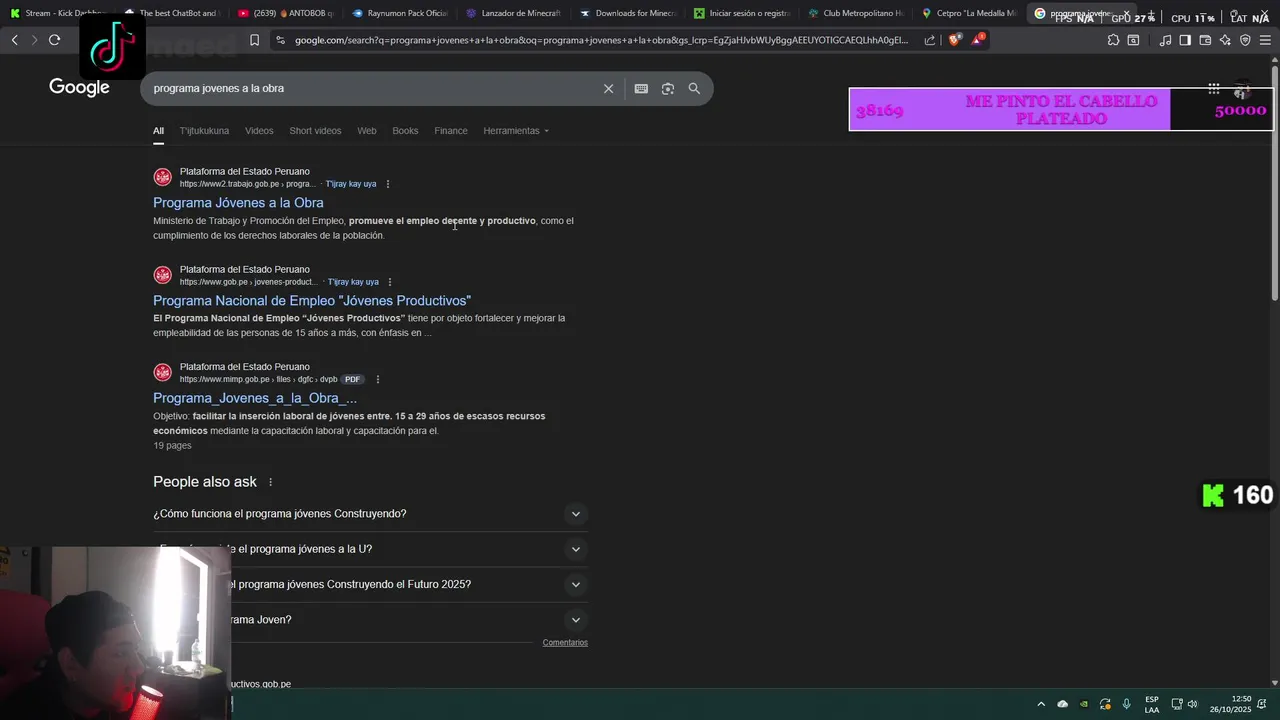Go to the Google logo homepage

point(79,88)
